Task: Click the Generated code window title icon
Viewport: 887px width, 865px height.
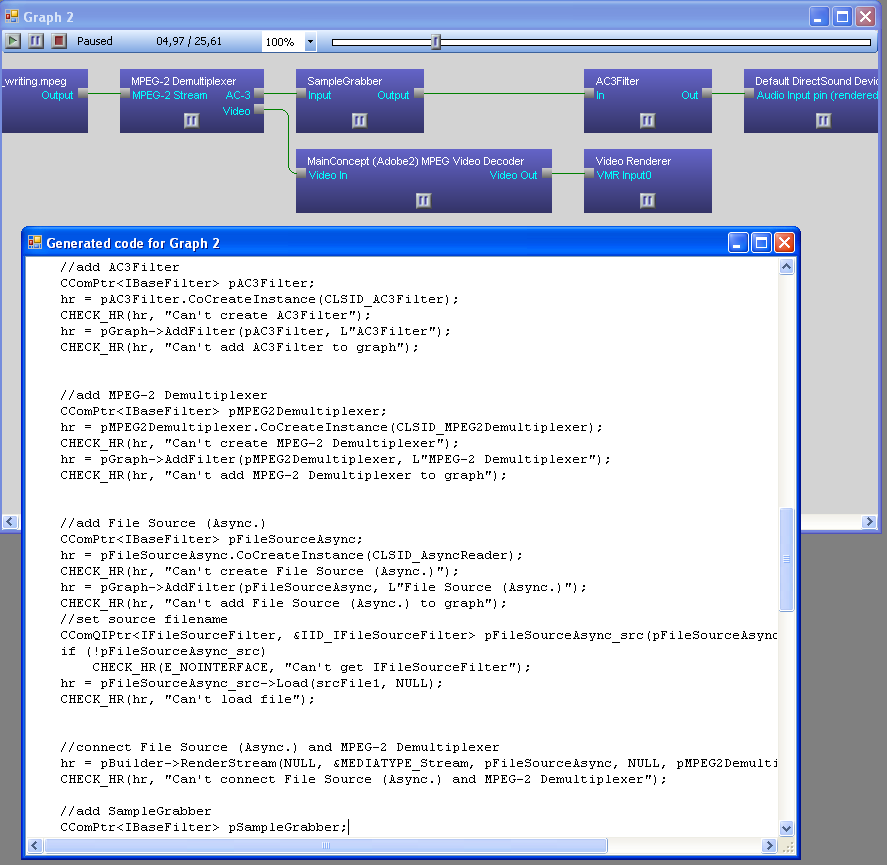Action: pos(35,243)
